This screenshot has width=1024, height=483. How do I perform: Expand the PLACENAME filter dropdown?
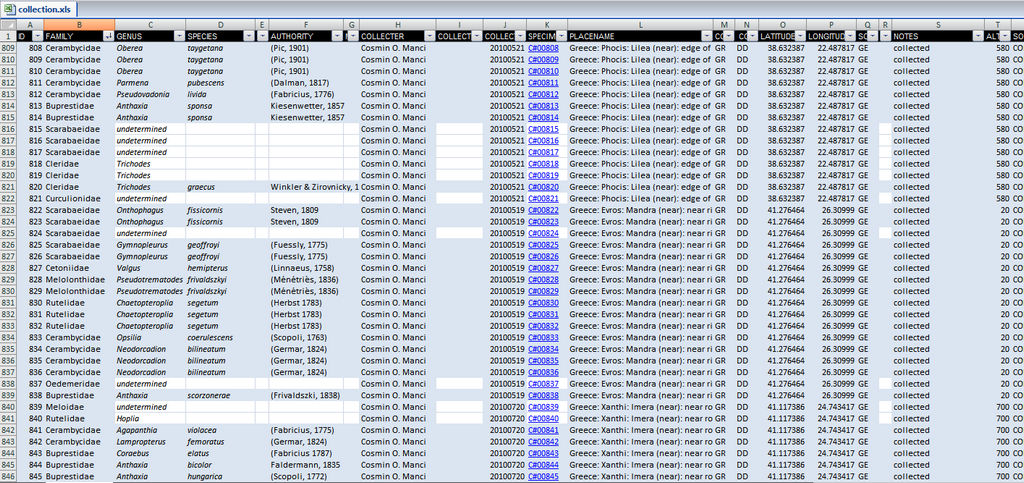pos(707,36)
